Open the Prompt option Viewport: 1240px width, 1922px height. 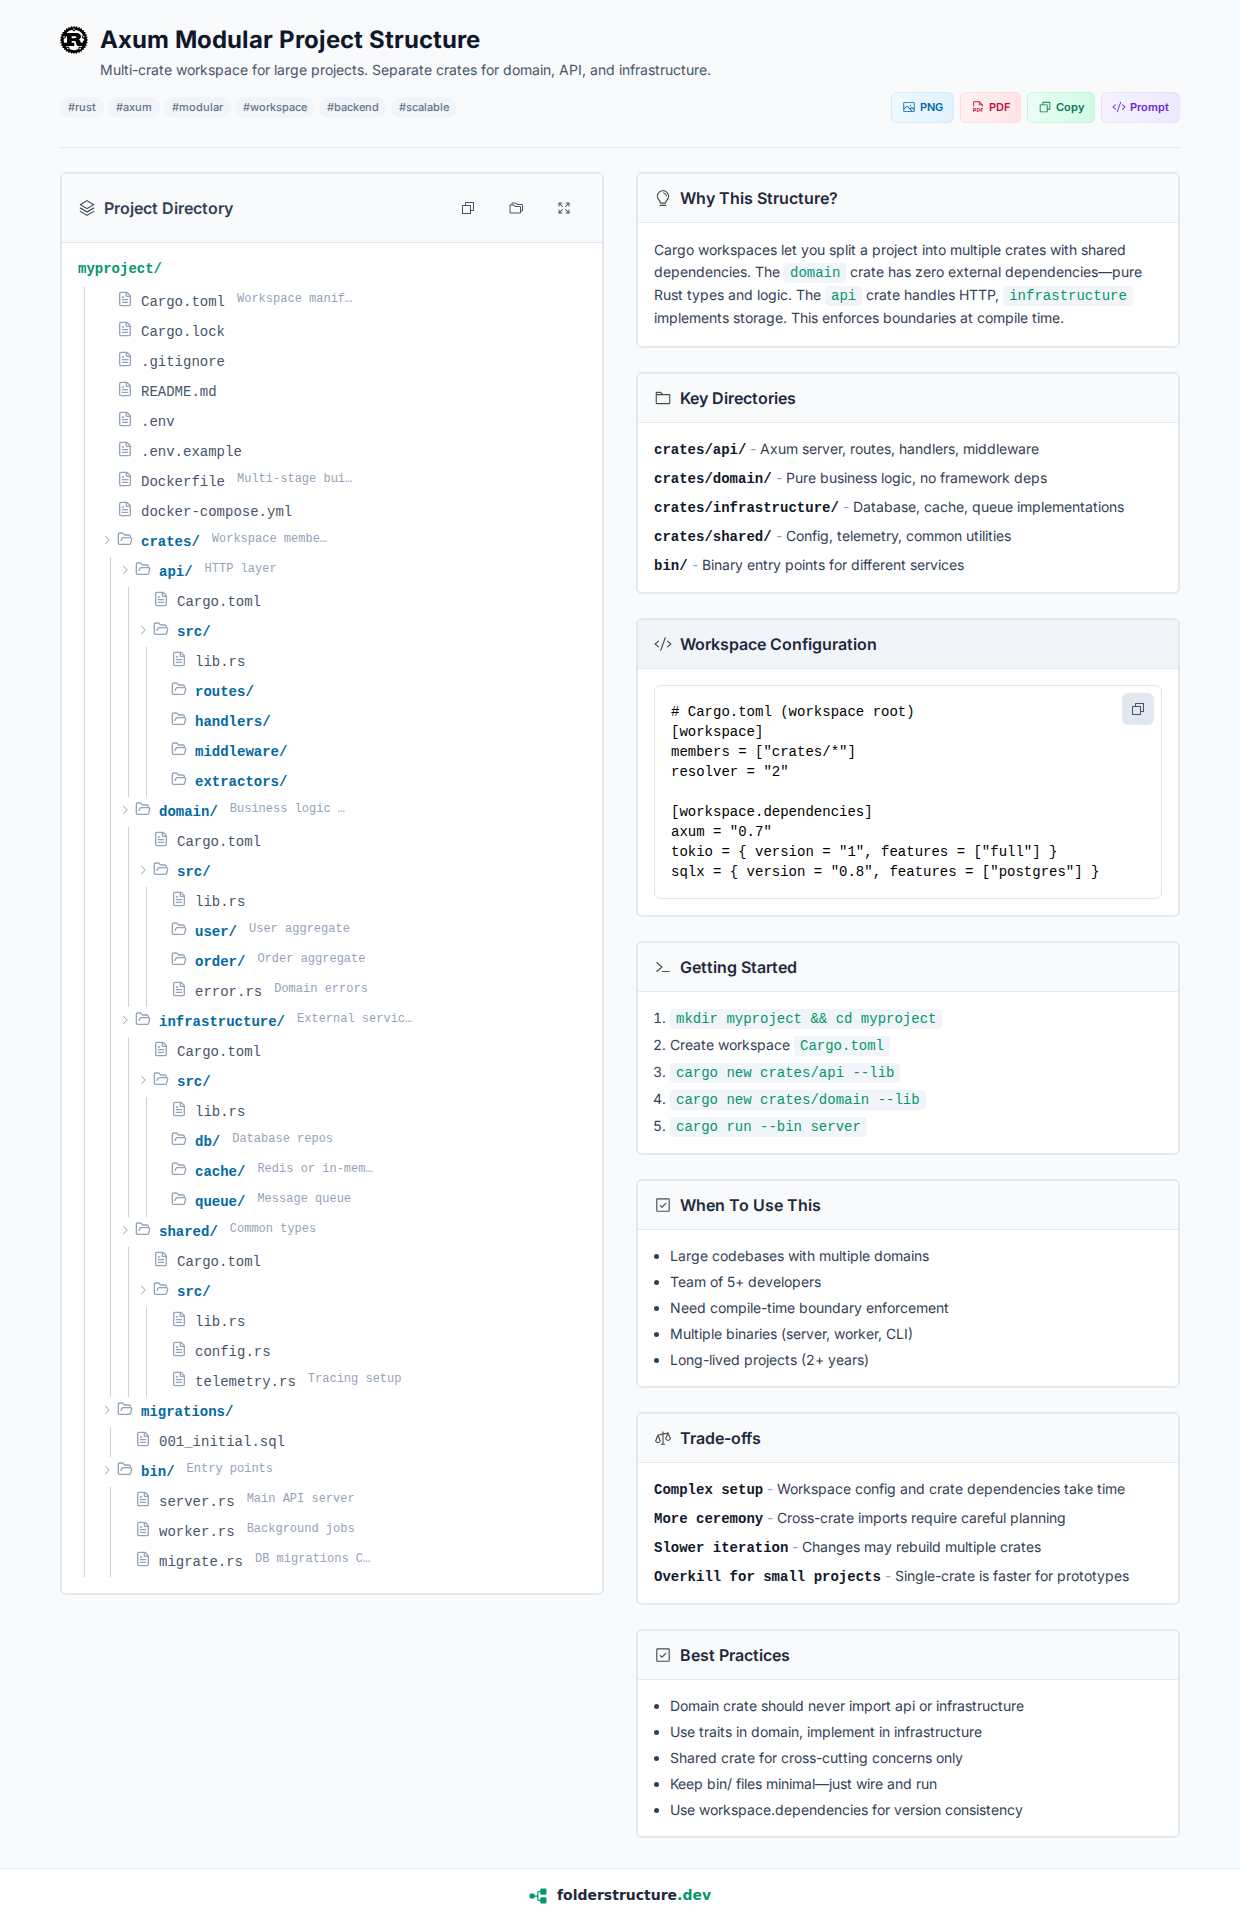click(1140, 107)
